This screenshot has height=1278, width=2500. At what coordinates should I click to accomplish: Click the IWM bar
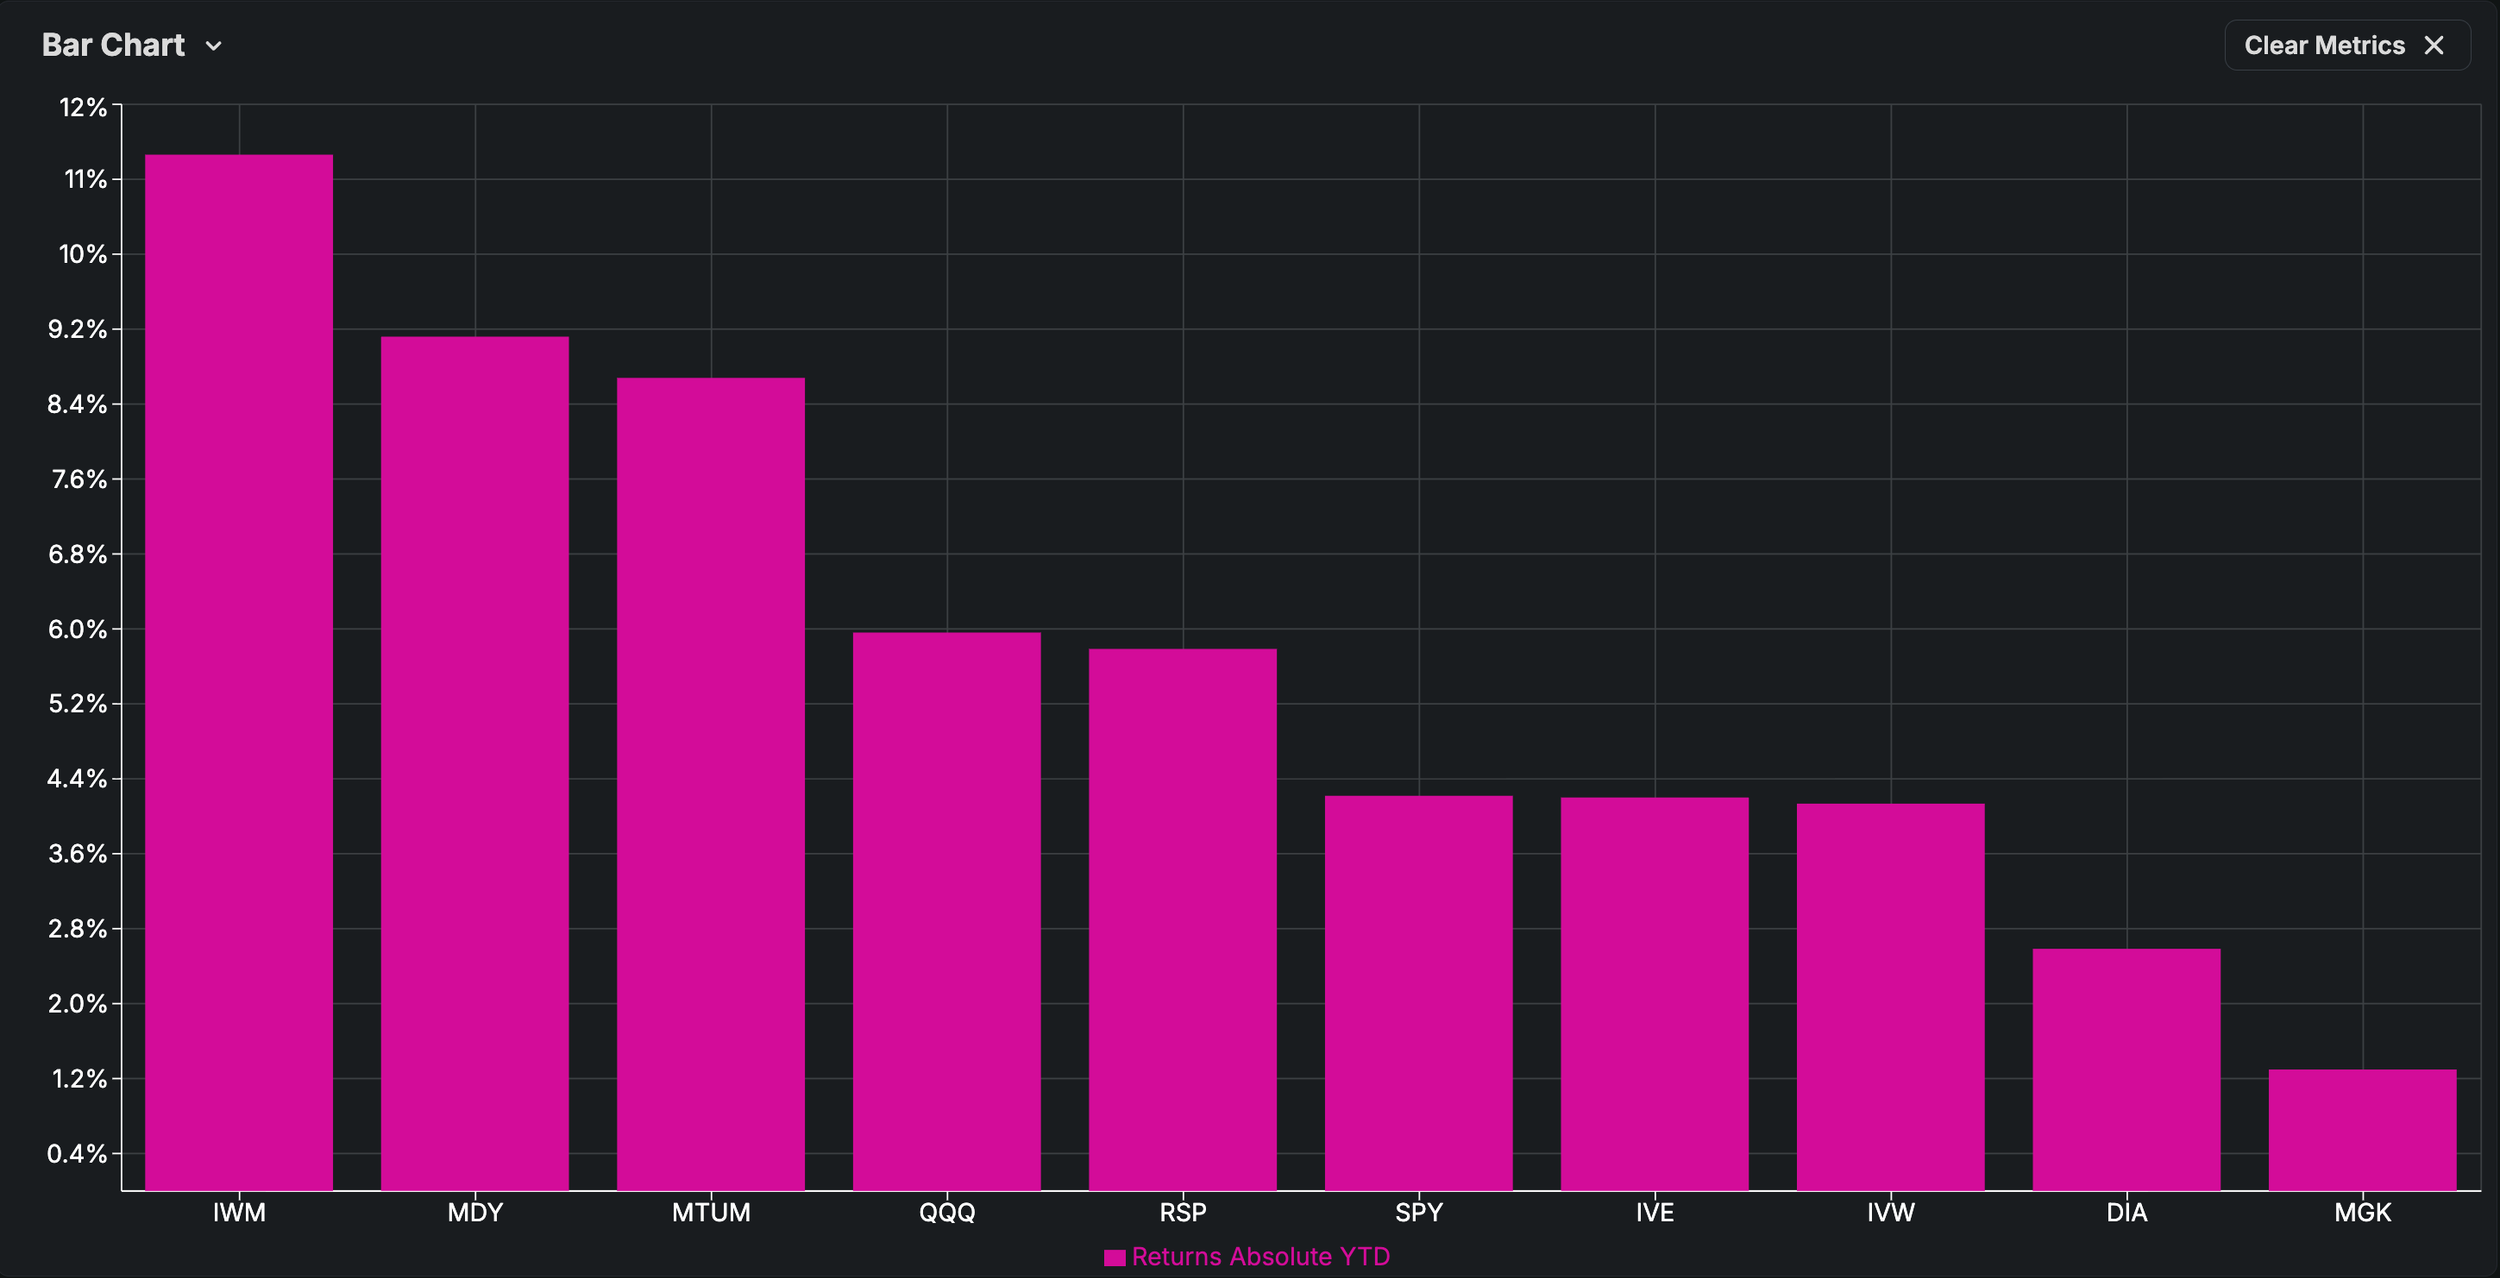(x=239, y=672)
